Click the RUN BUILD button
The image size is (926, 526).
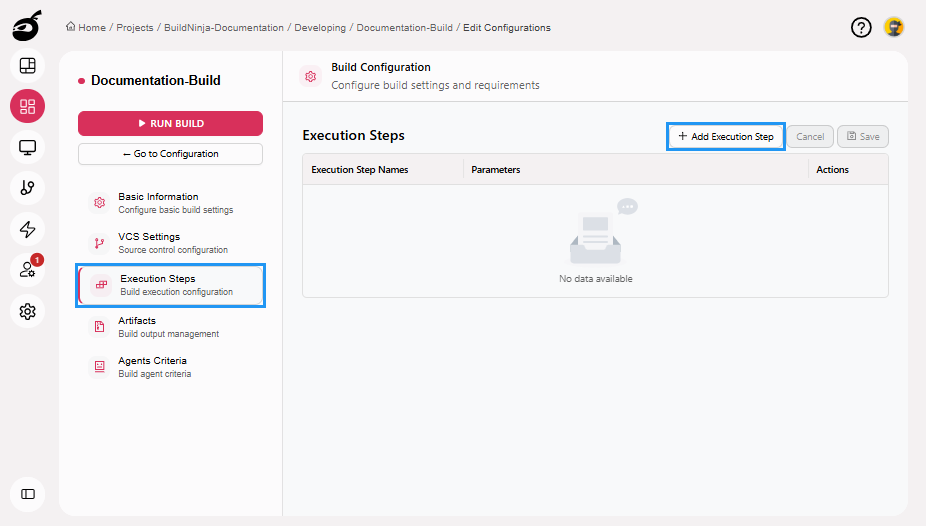pyautogui.click(x=171, y=123)
